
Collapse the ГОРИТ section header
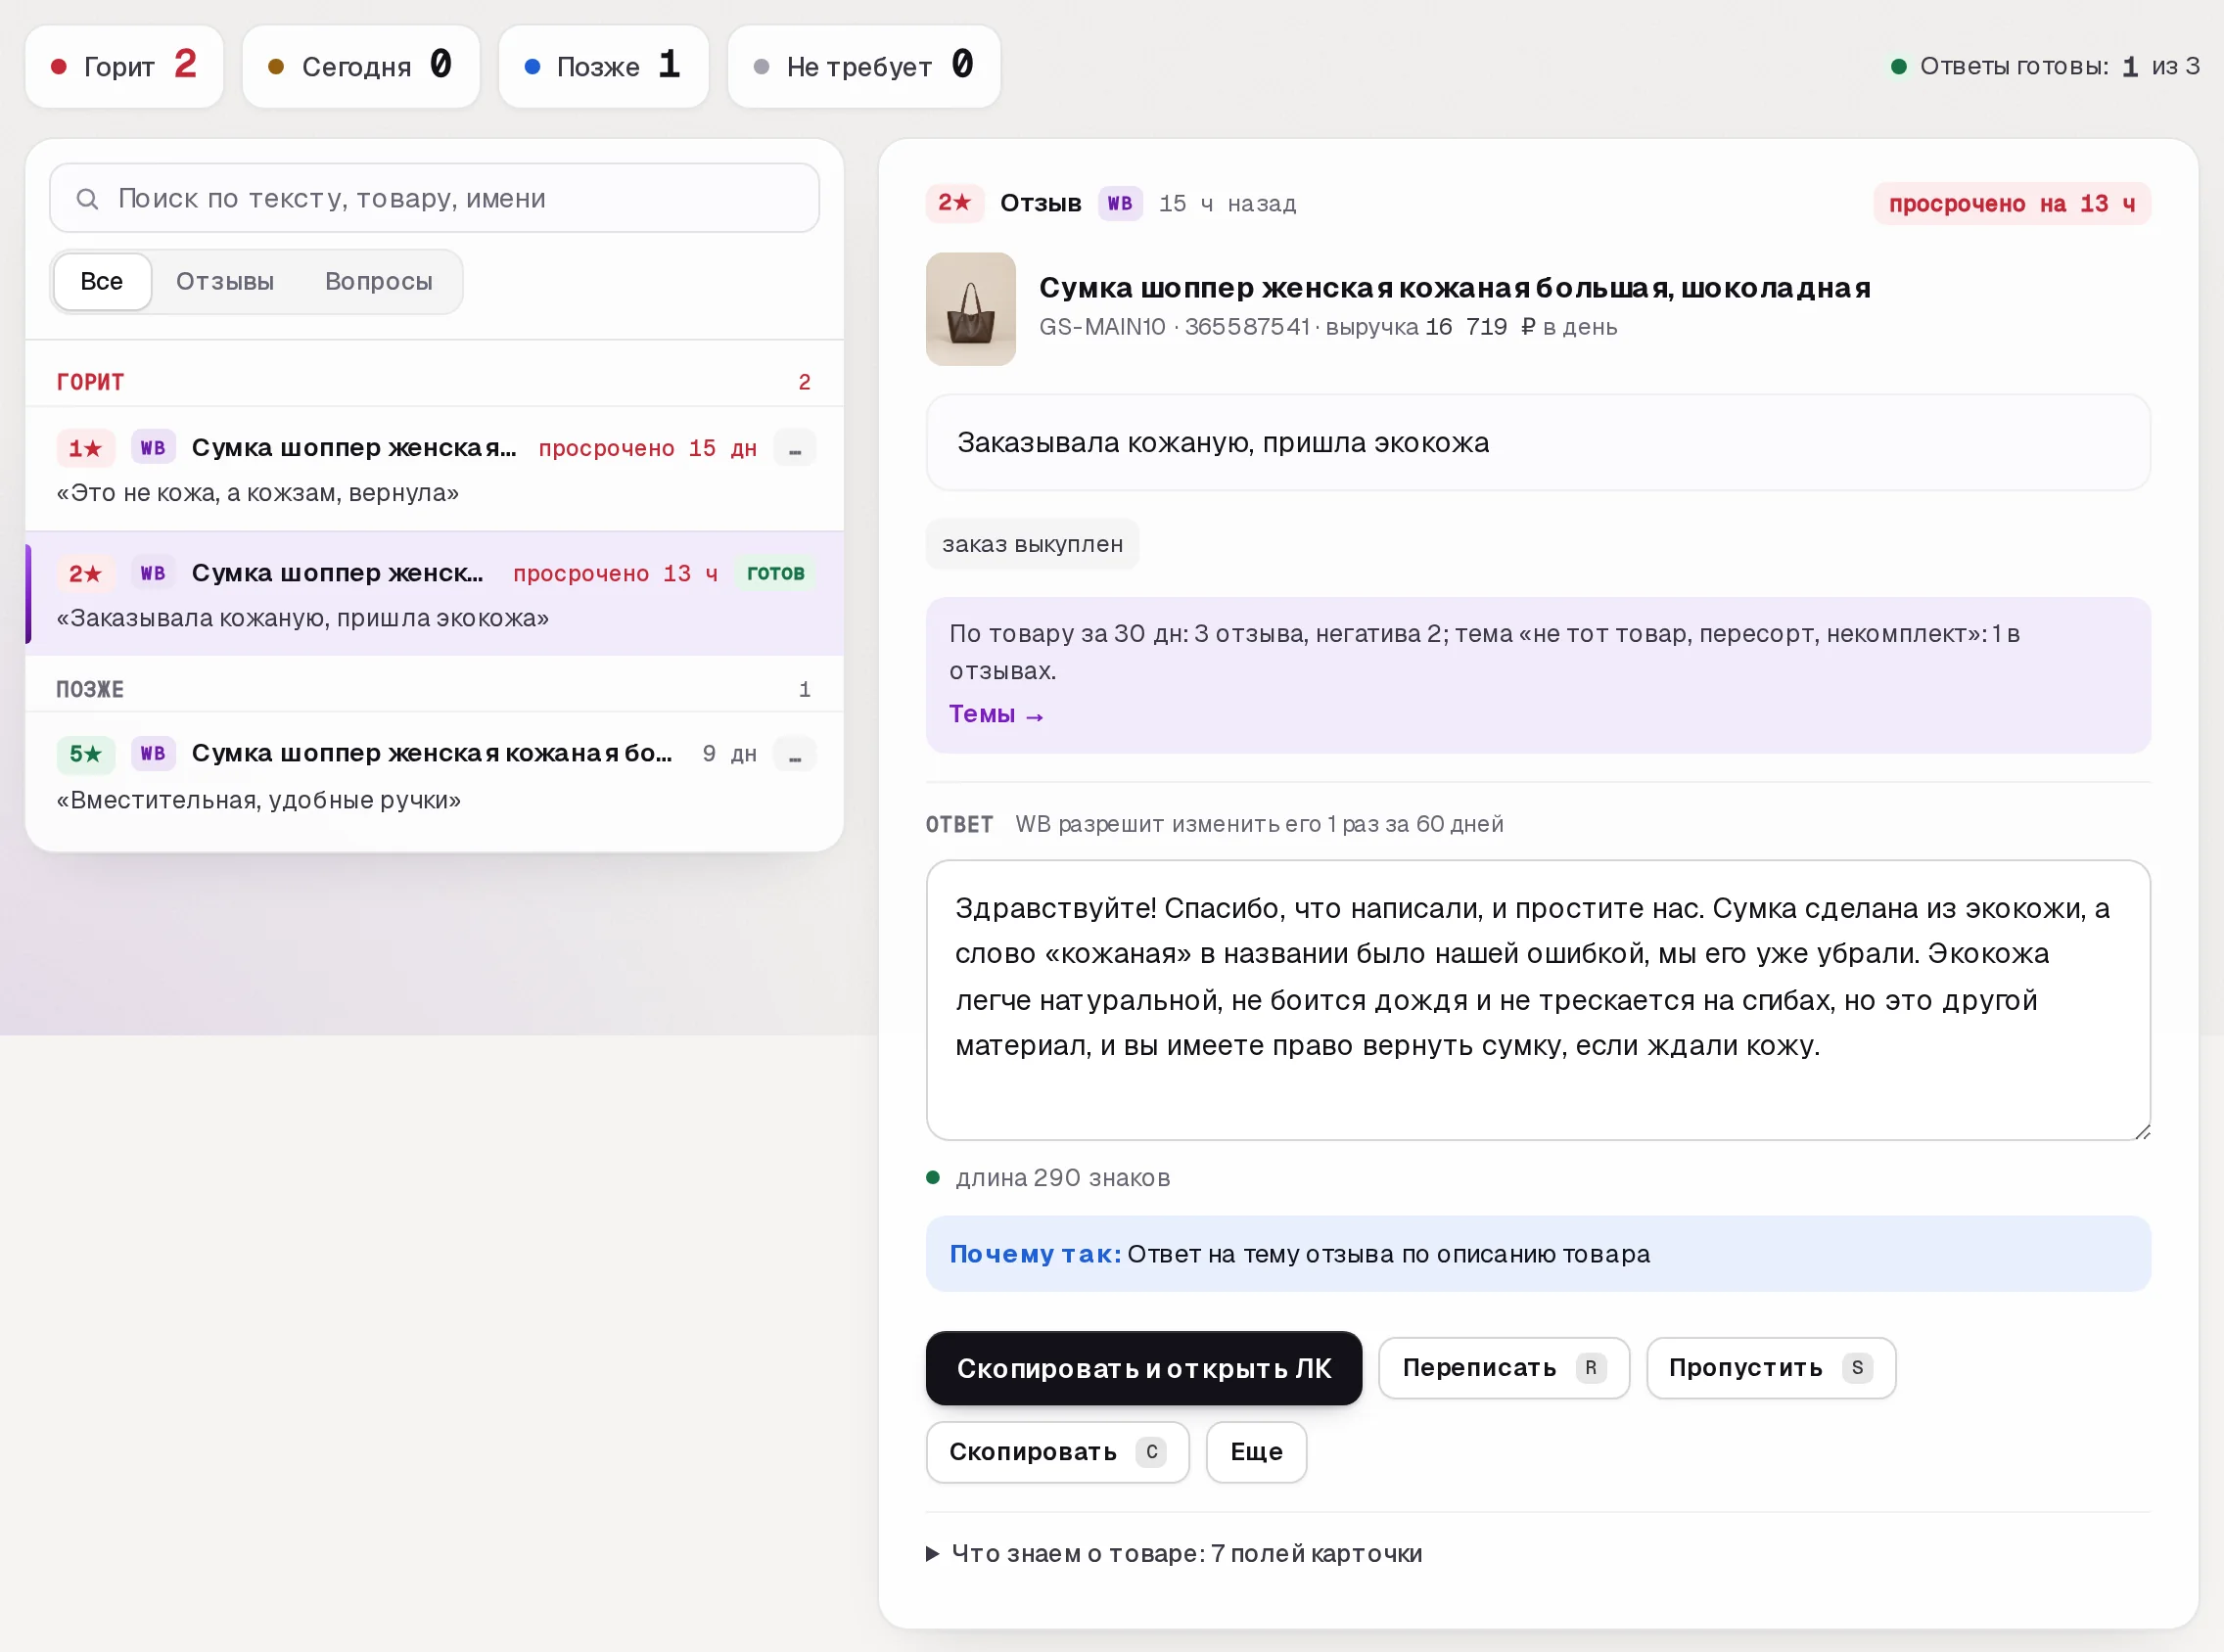click(434, 382)
